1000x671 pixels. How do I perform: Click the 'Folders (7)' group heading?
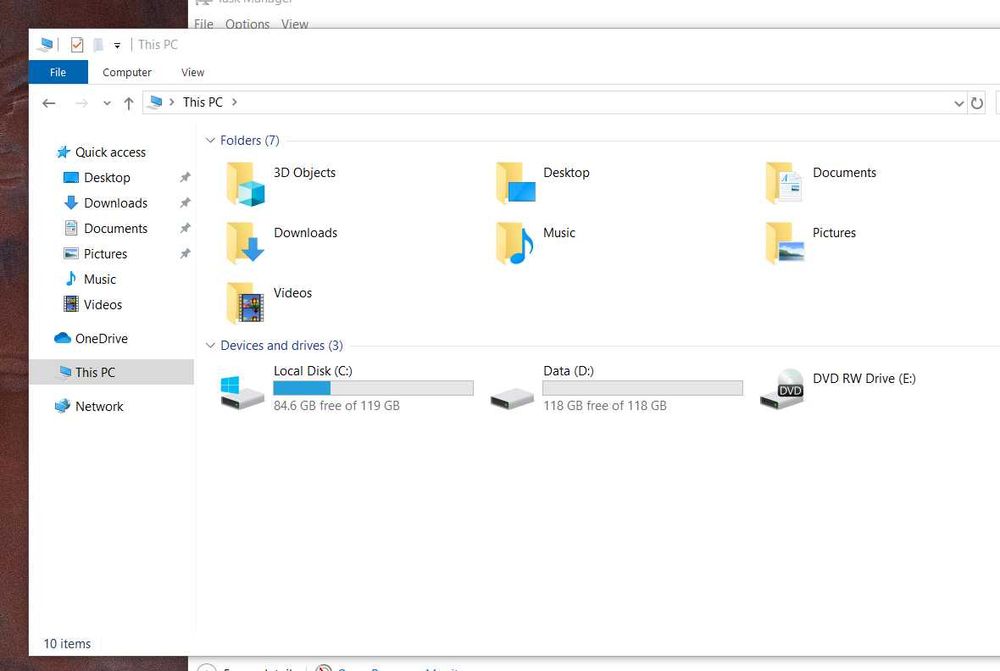click(x=250, y=140)
